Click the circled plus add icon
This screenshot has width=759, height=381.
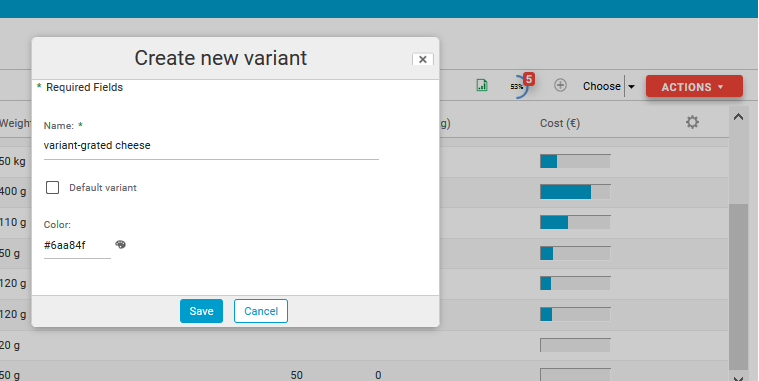click(560, 86)
